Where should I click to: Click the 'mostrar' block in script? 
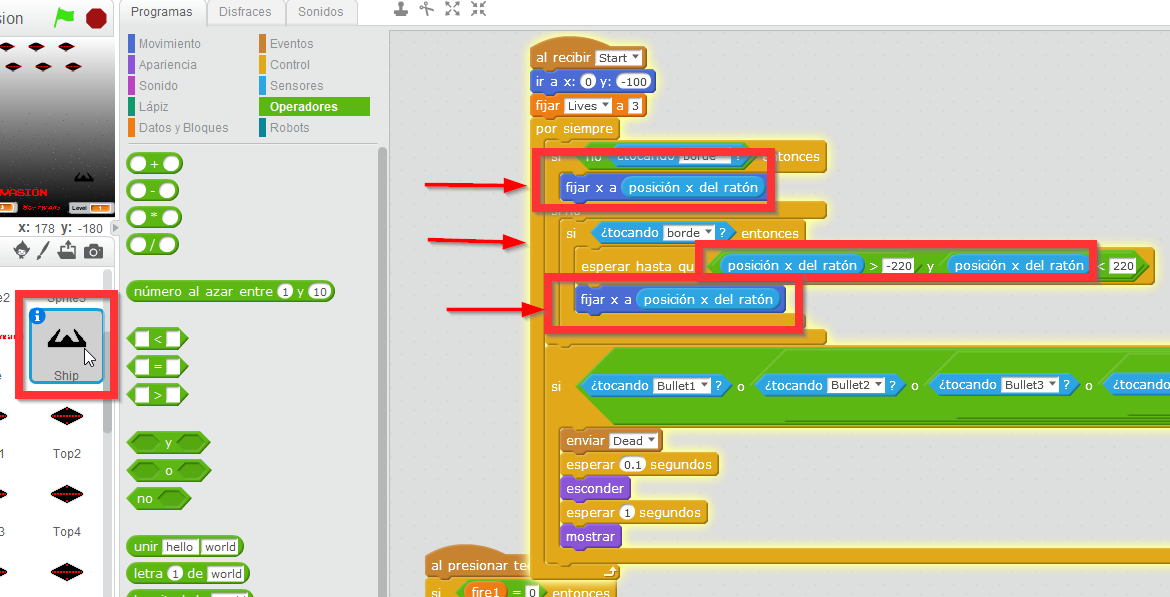590,537
